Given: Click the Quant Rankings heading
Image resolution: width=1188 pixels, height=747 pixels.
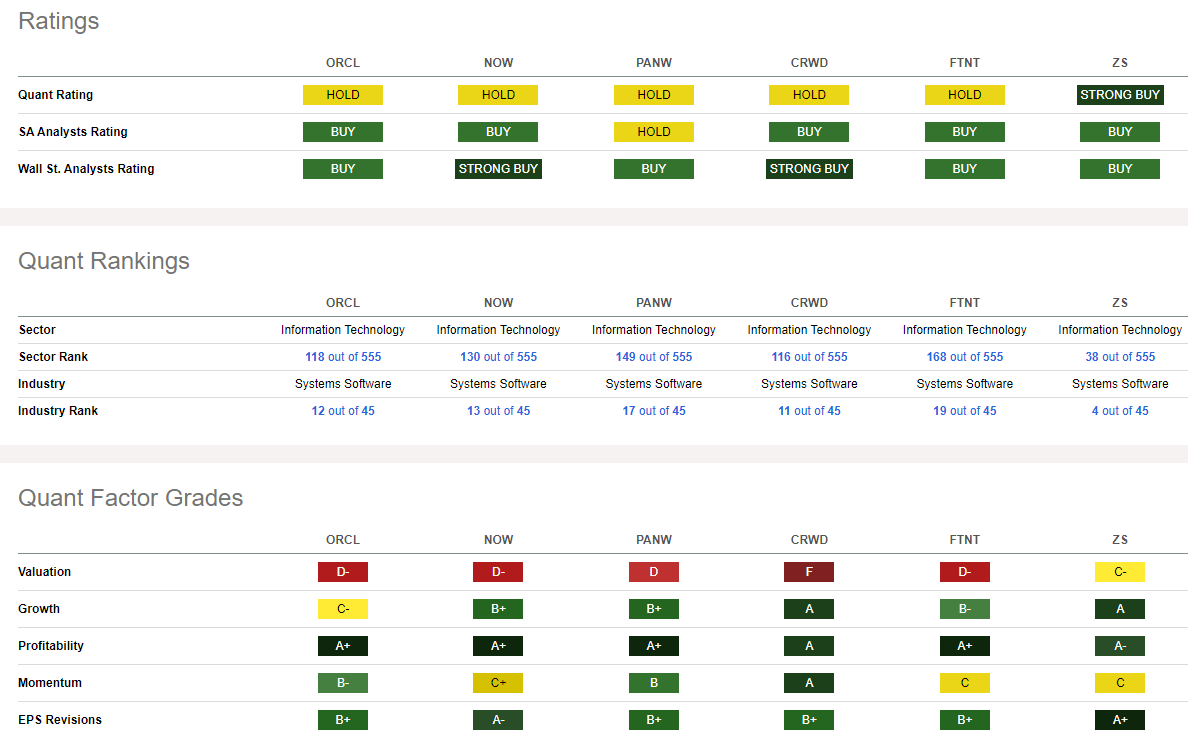Looking at the screenshot, I should 104,261.
